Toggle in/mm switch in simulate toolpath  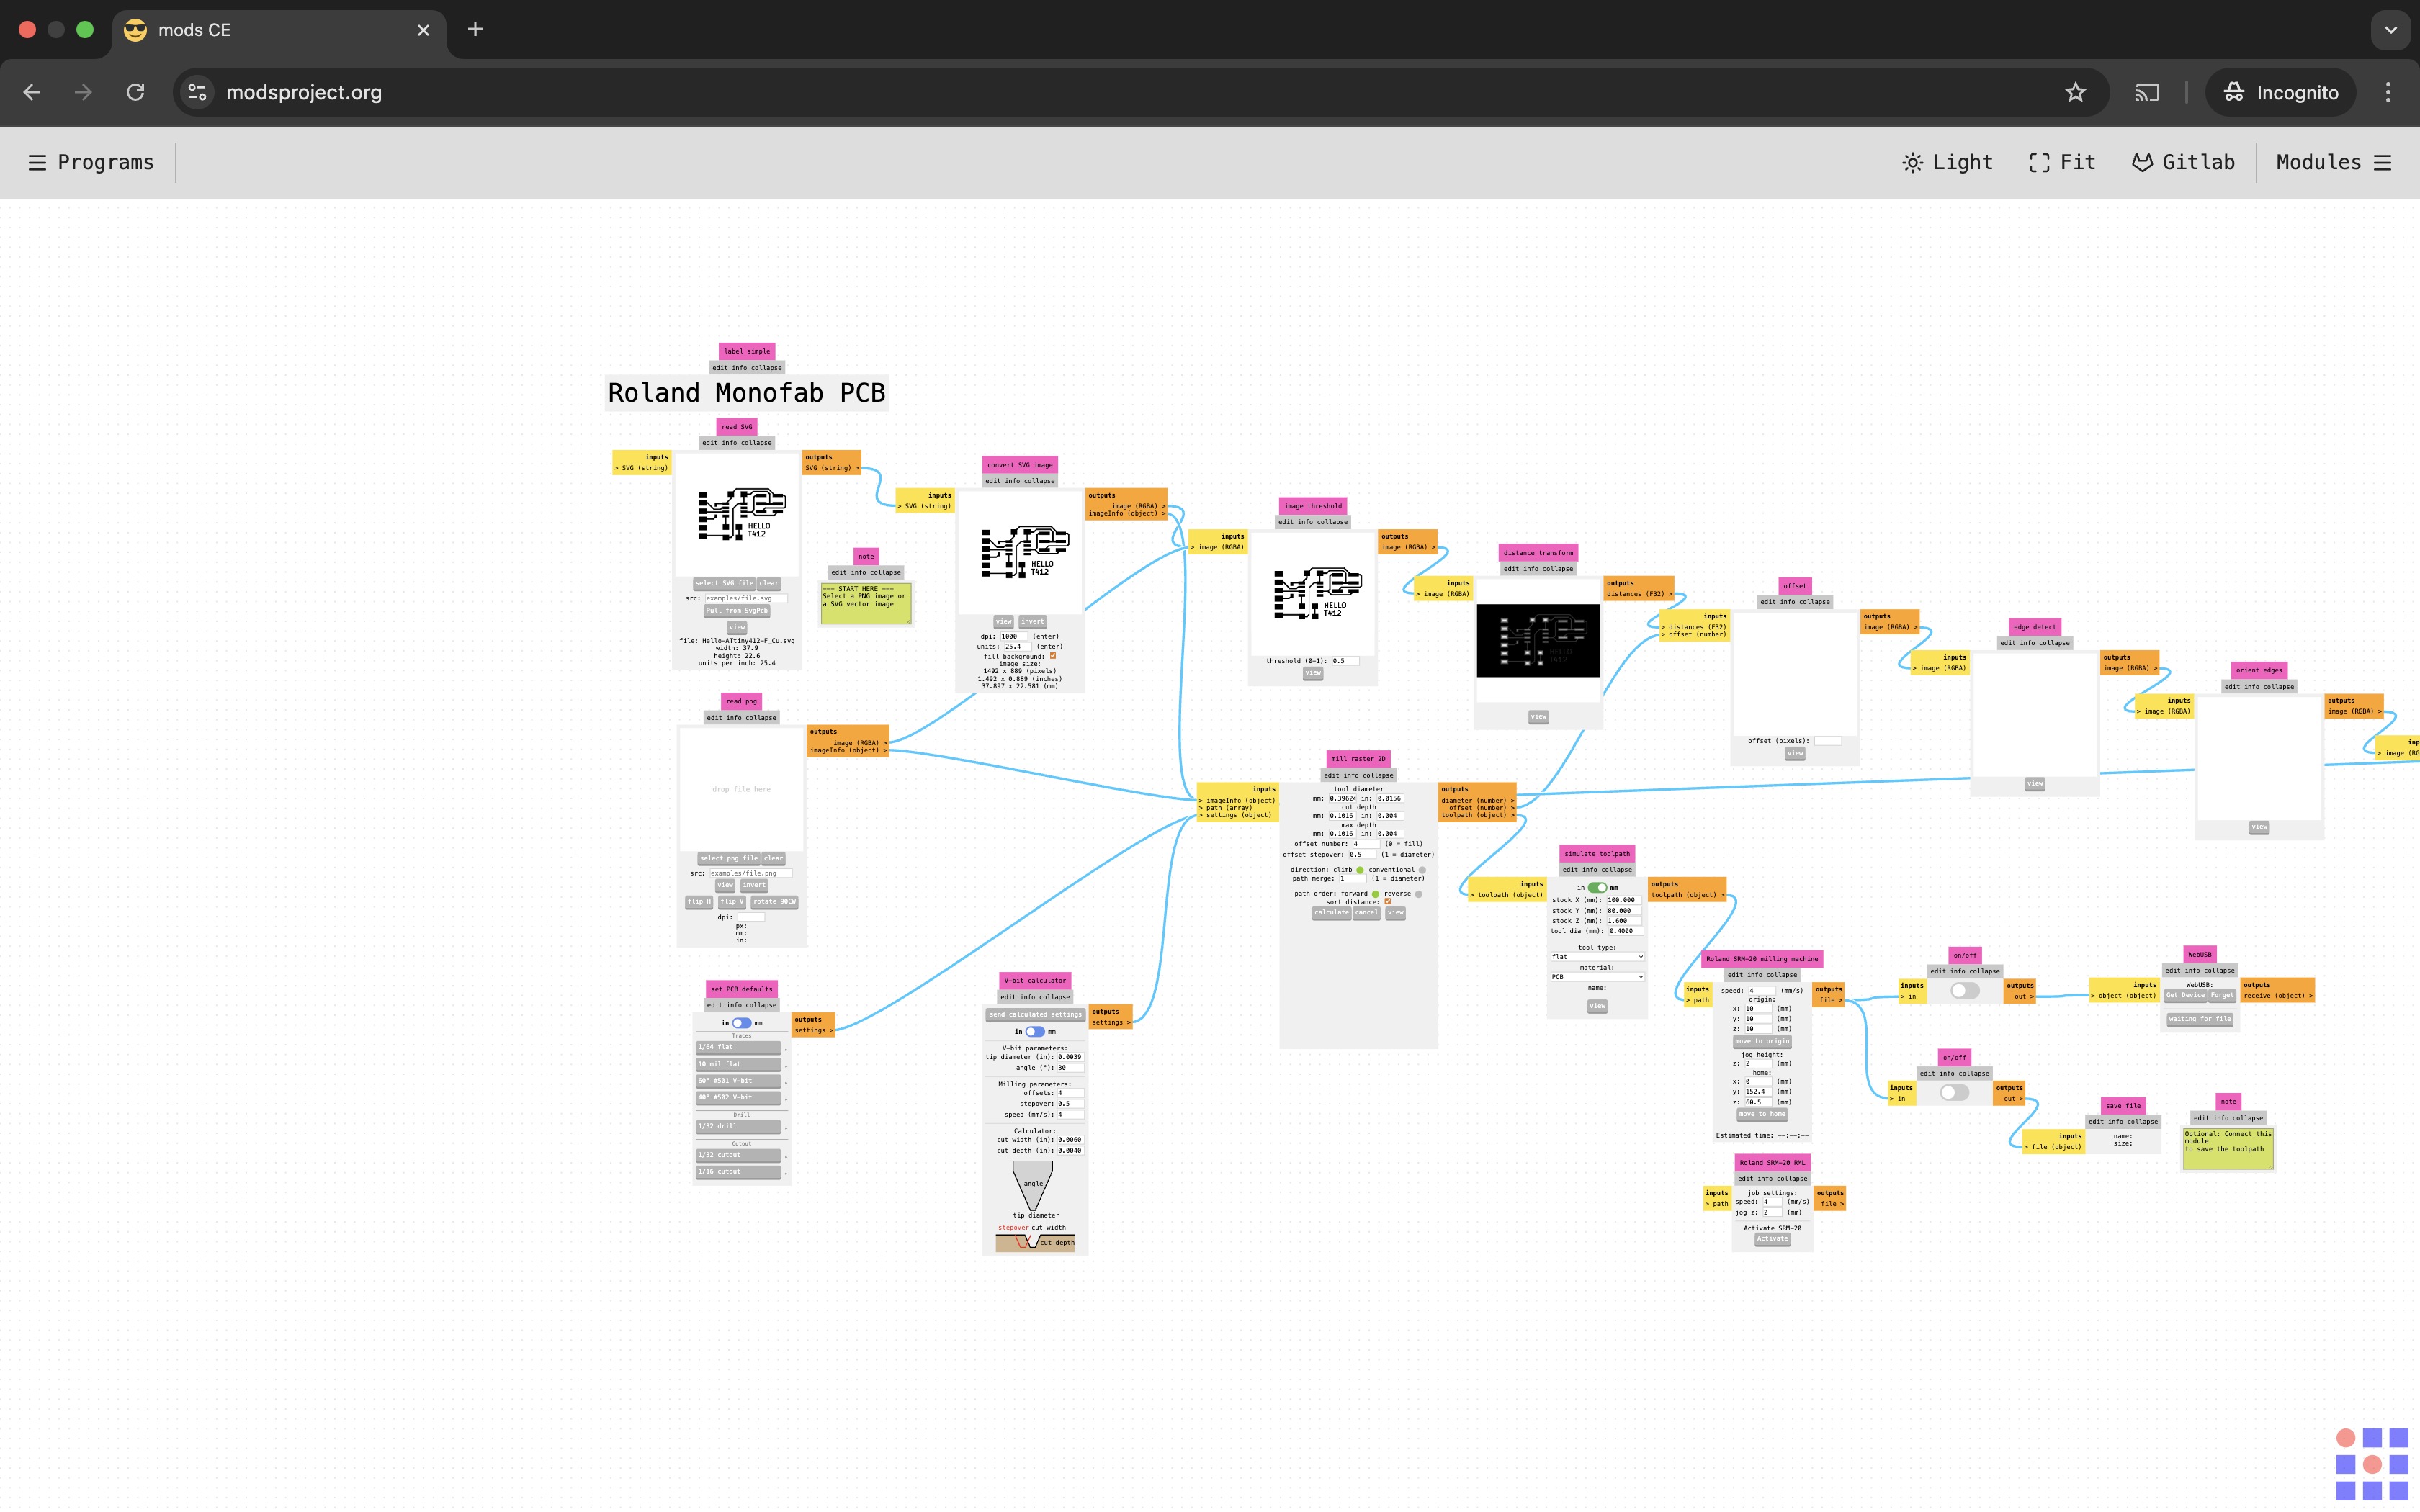(1597, 887)
